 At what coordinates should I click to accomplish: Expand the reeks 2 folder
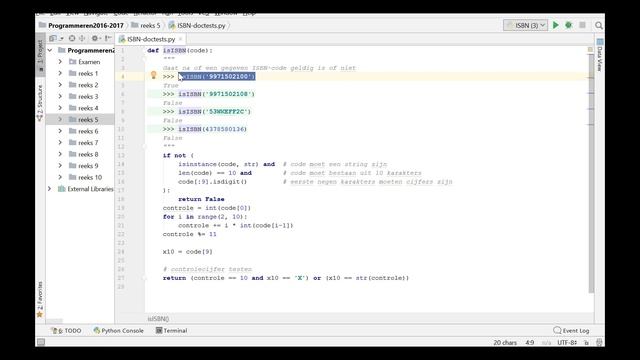60,85
